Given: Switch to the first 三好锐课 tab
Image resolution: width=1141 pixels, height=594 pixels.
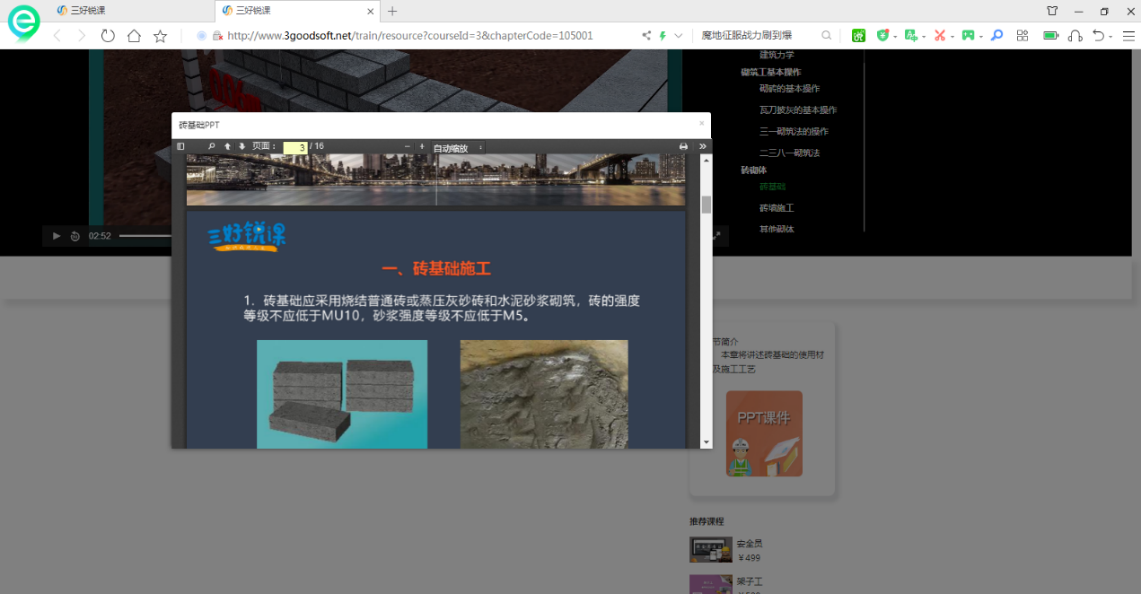Looking at the screenshot, I should [x=88, y=11].
